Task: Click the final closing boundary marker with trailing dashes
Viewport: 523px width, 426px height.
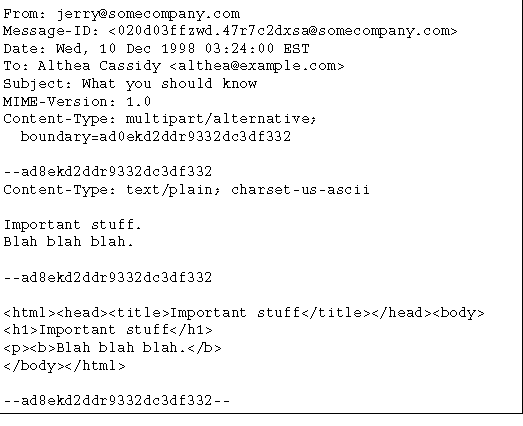Action: tap(117, 400)
